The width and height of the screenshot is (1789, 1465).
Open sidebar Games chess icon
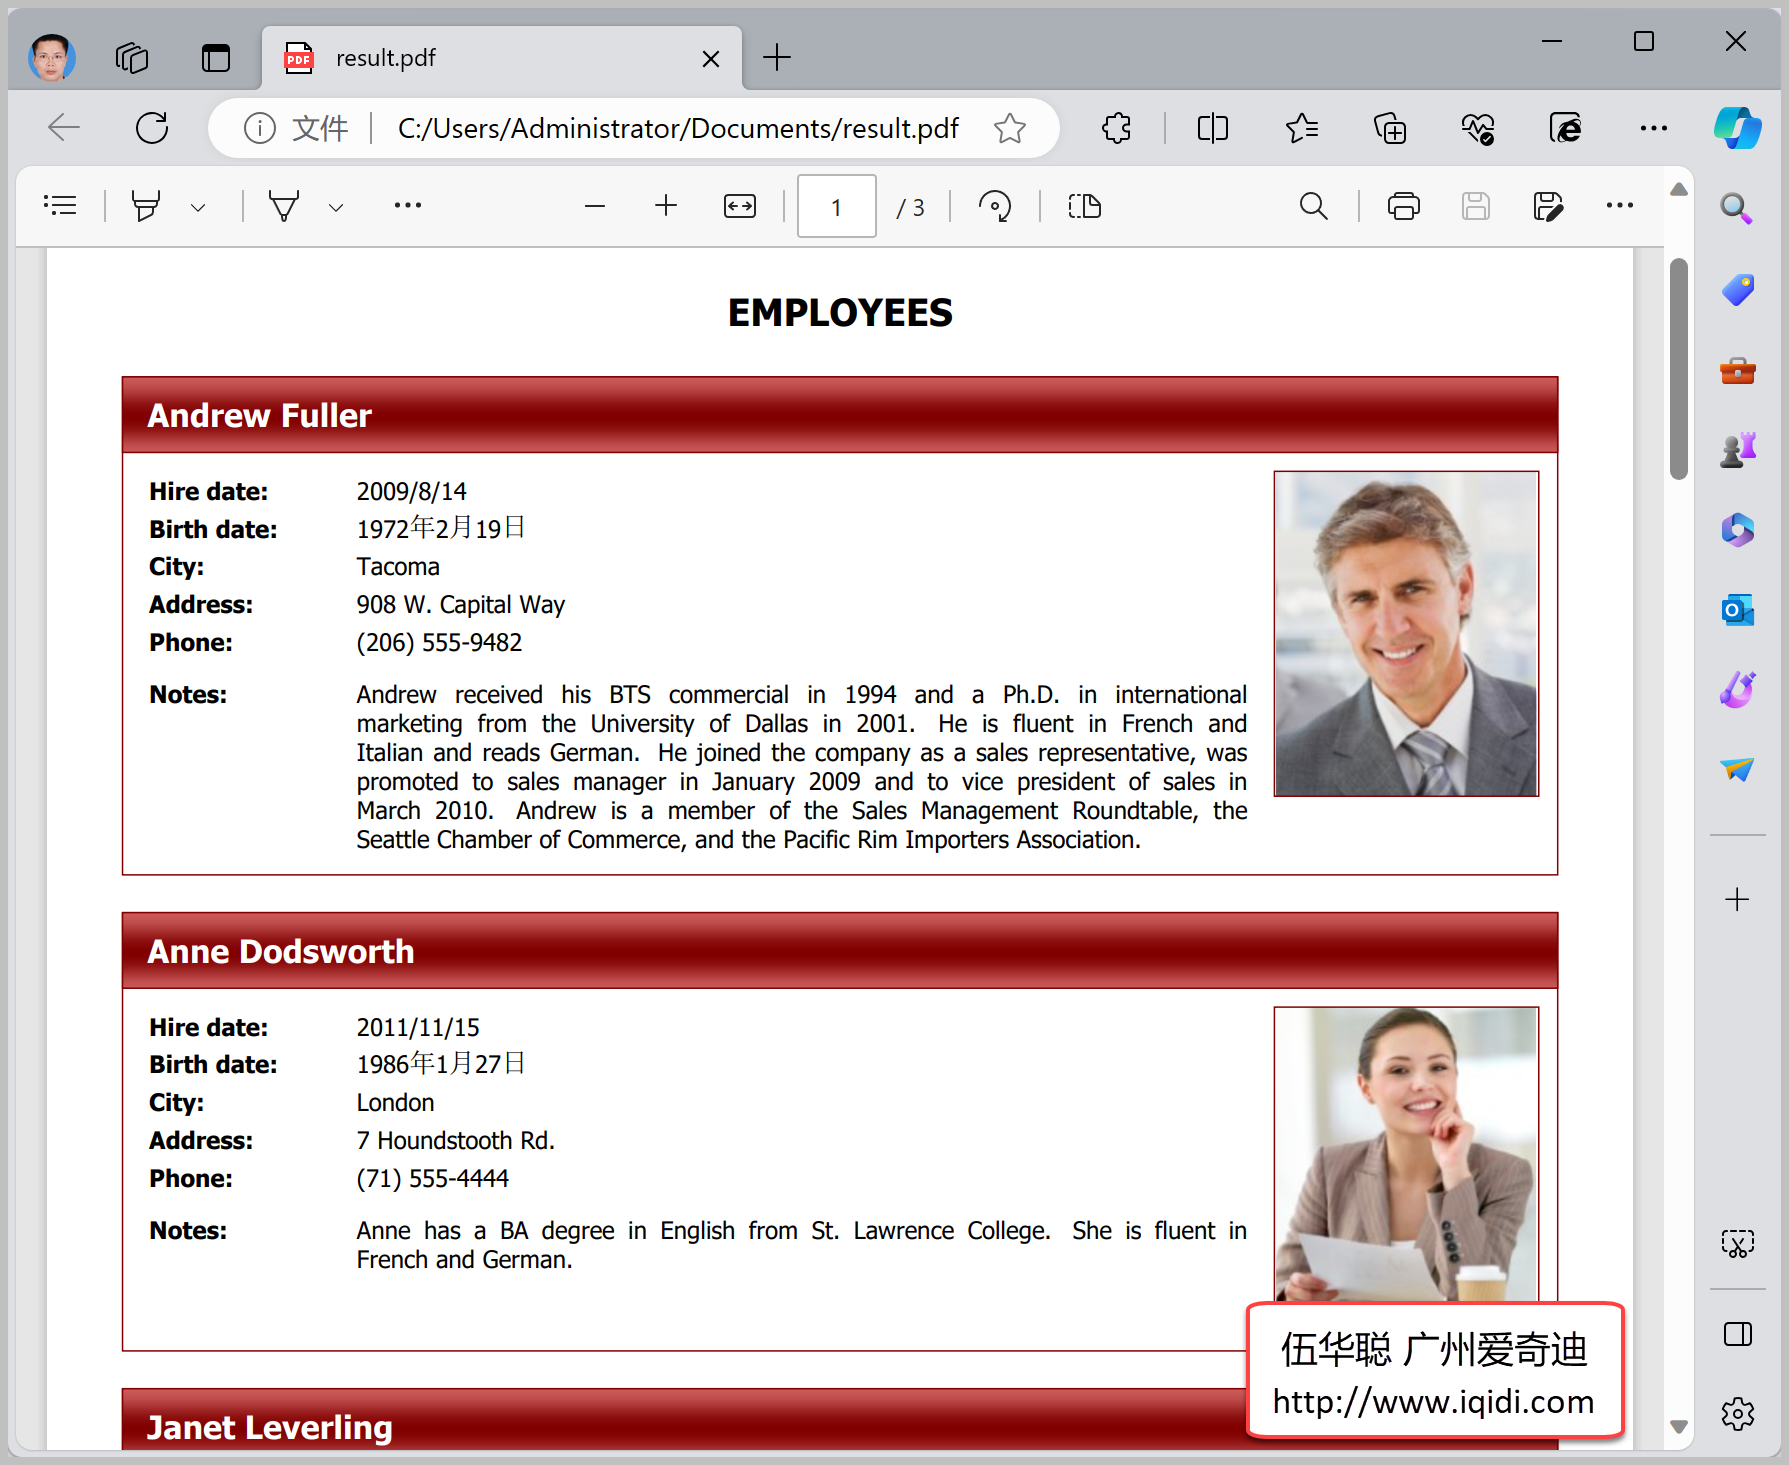click(x=1737, y=450)
